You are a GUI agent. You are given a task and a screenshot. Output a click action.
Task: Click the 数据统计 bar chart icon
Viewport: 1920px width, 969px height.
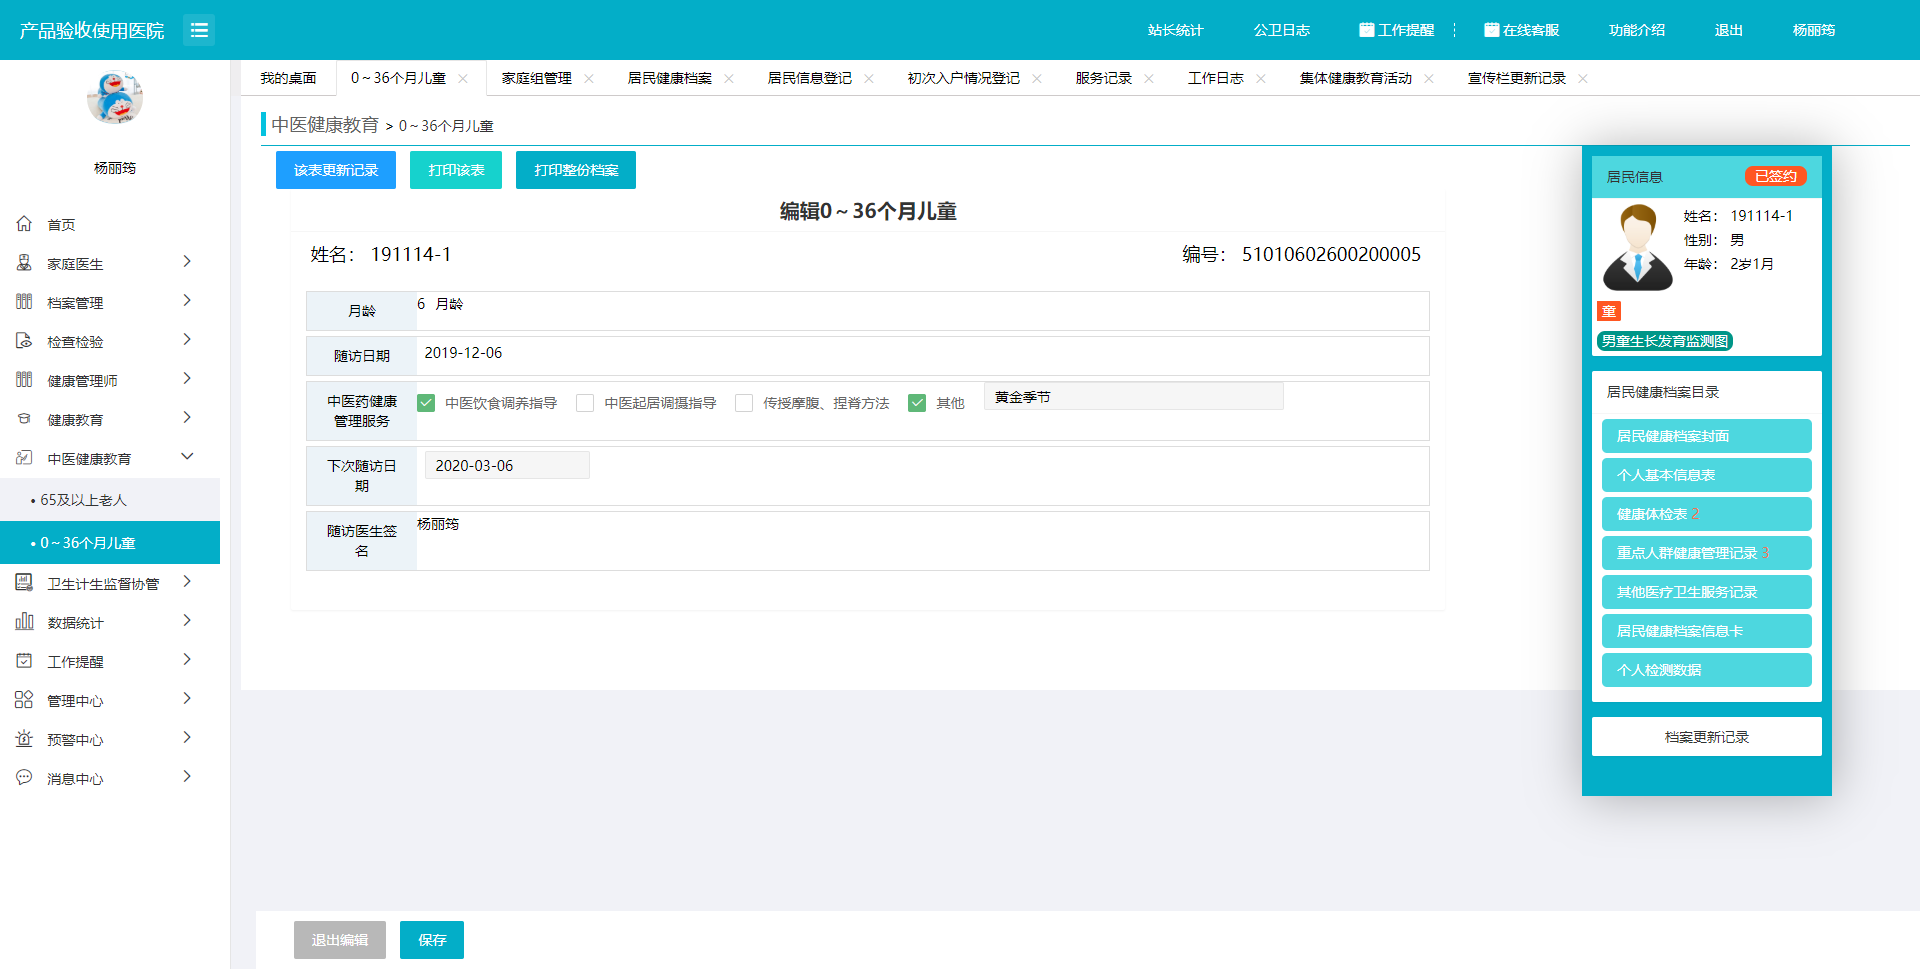tap(24, 622)
